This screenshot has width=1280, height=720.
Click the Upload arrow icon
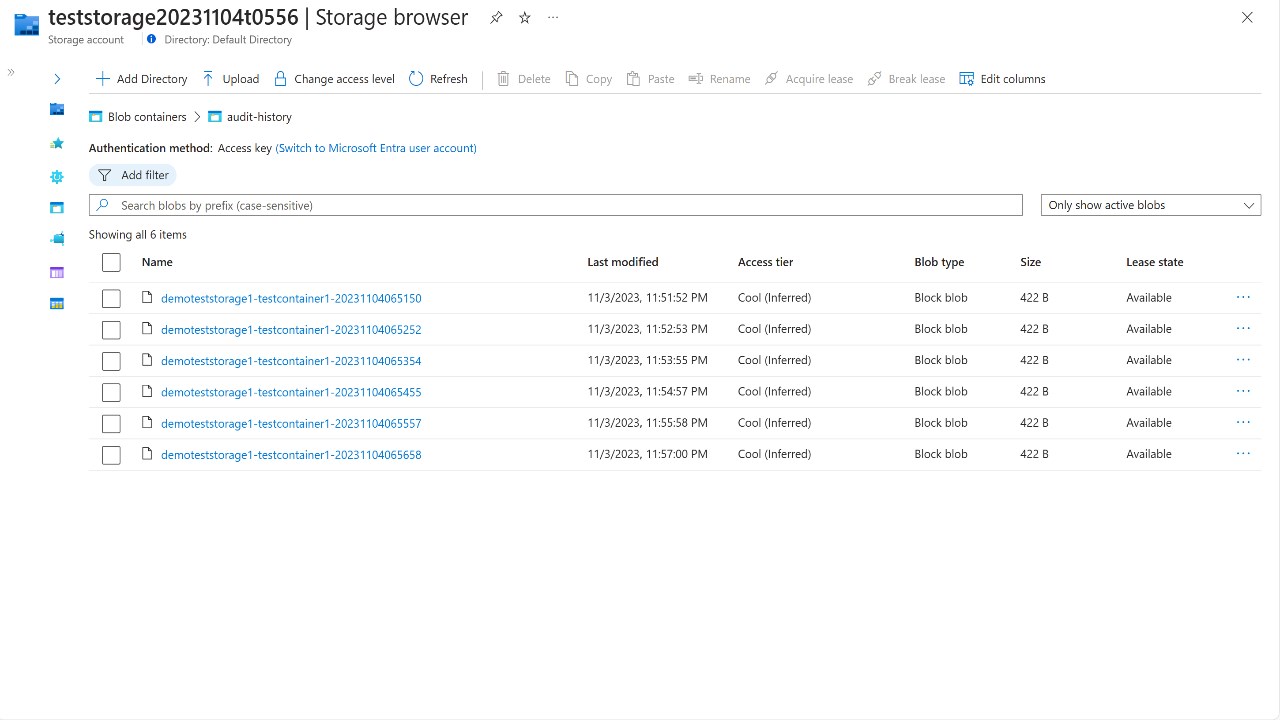point(208,79)
